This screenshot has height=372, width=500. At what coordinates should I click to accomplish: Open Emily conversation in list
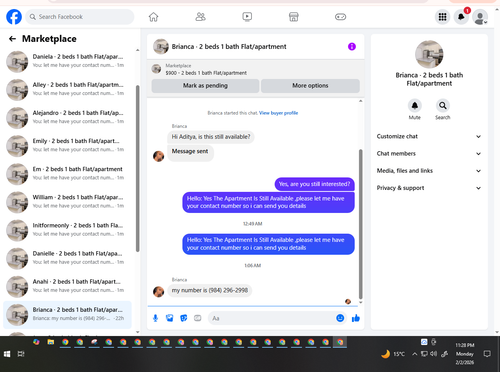point(67,145)
